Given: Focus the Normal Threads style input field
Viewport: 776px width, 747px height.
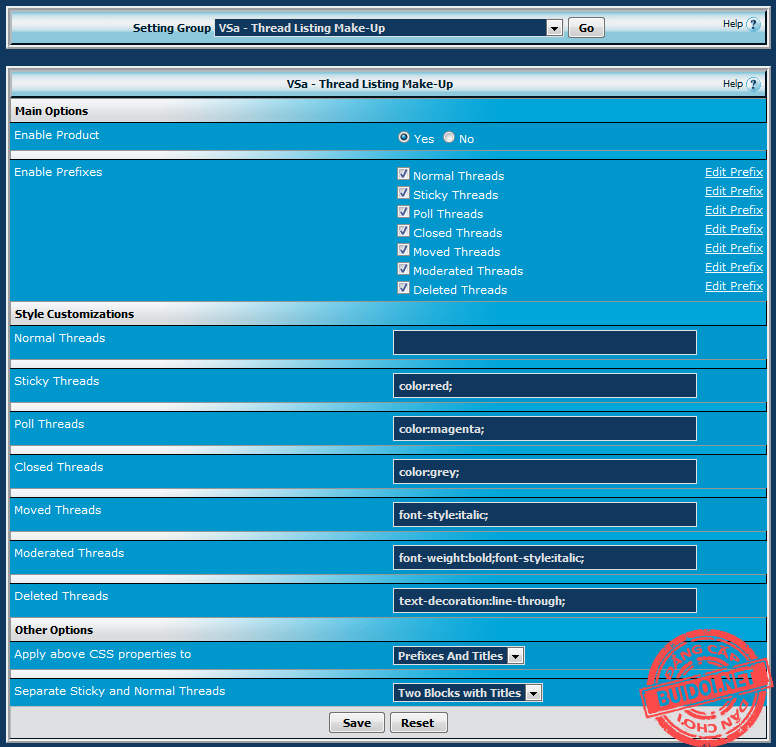Looking at the screenshot, I should click(544, 343).
